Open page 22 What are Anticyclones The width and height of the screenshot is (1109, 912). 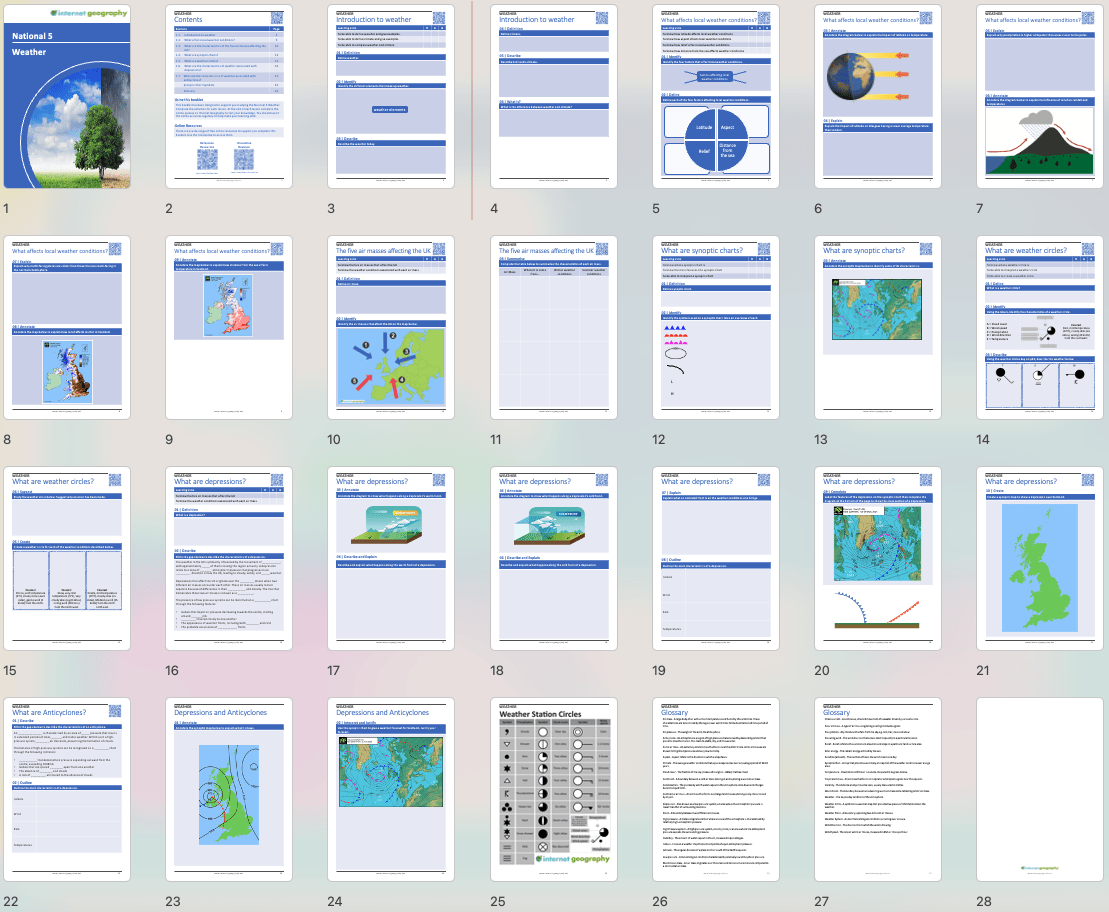click(x=66, y=788)
